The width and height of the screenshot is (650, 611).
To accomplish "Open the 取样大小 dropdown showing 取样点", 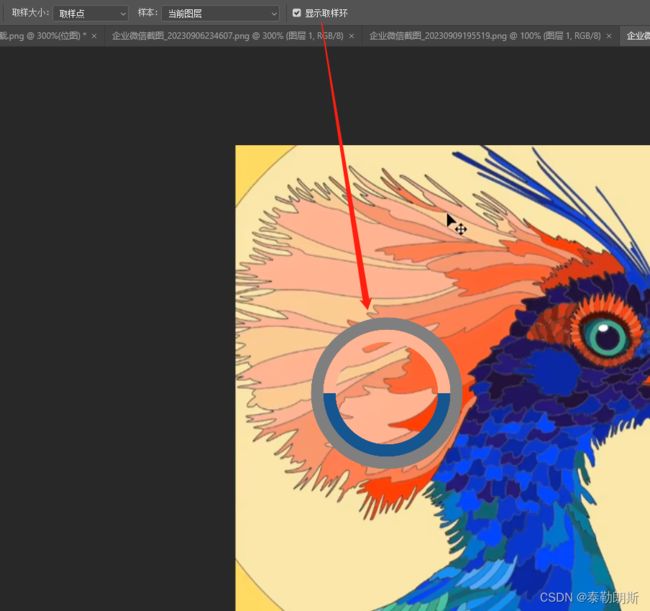I will pos(91,13).
